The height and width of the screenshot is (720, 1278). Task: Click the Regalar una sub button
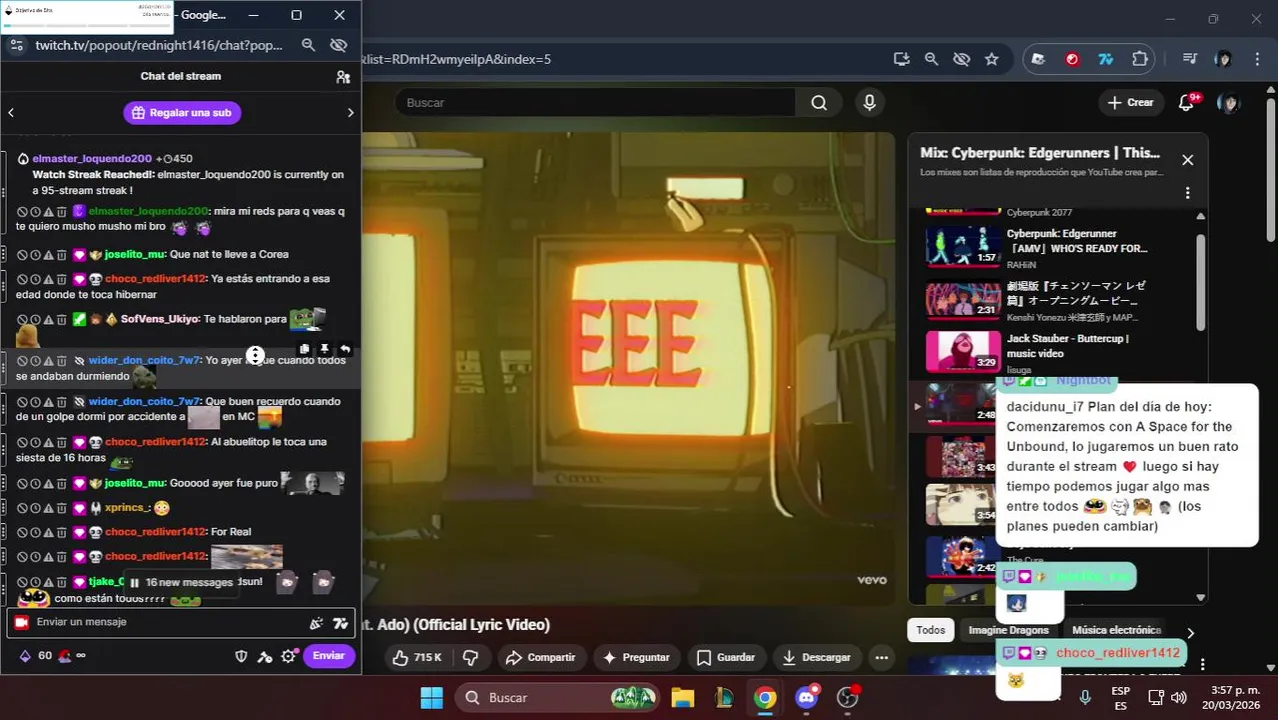click(x=181, y=113)
